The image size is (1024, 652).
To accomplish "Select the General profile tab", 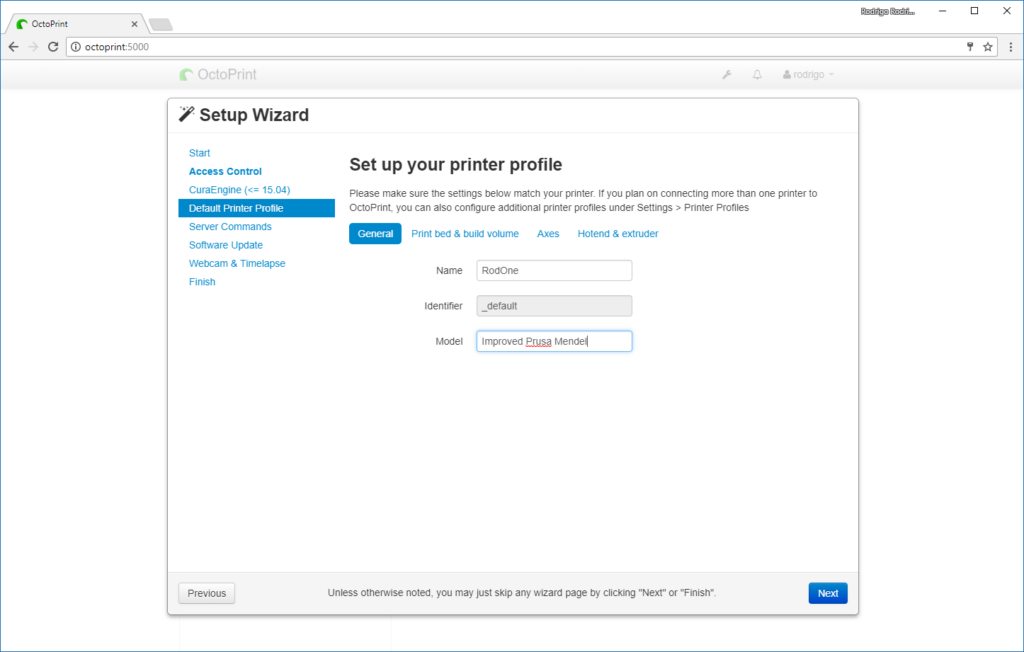I will coord(376,233).
